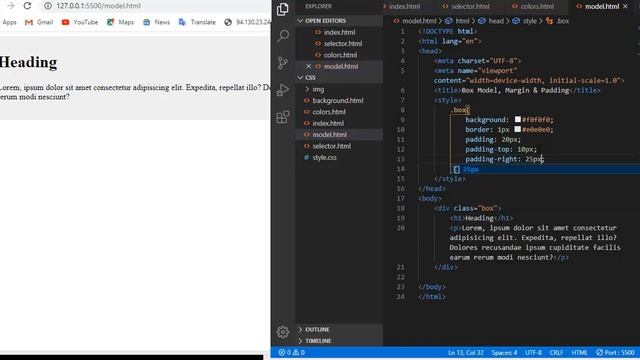Open the Gmail bookmark
Screen dimensions: 640x360
click(x=39, y=22)
